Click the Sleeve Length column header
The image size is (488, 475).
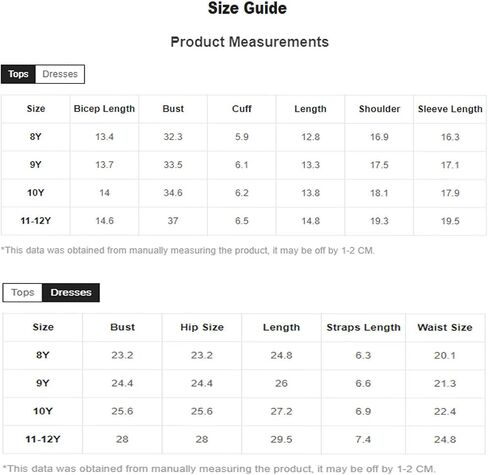pyautogui.click(x=450, y=109)
